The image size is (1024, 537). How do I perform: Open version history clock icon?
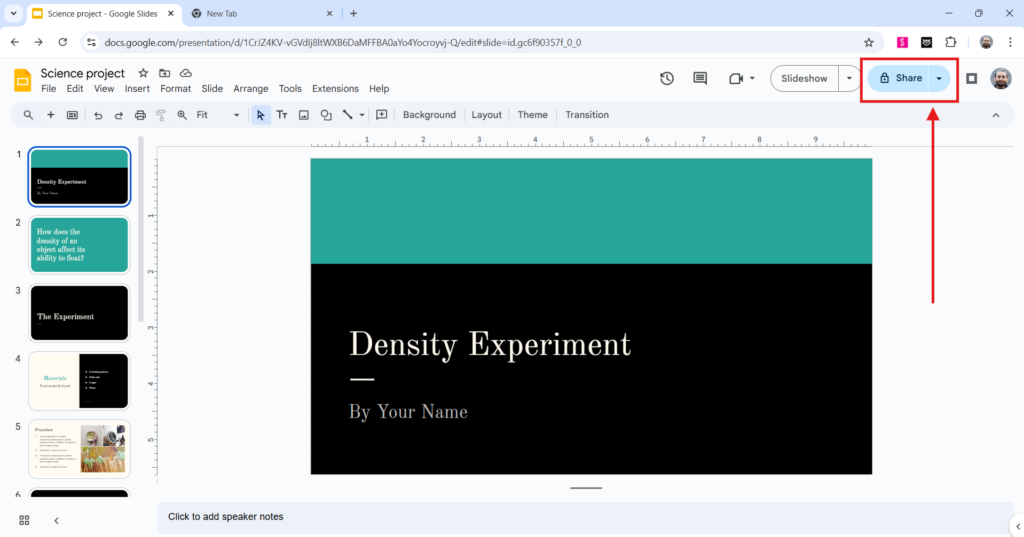(x=667, y=79)
